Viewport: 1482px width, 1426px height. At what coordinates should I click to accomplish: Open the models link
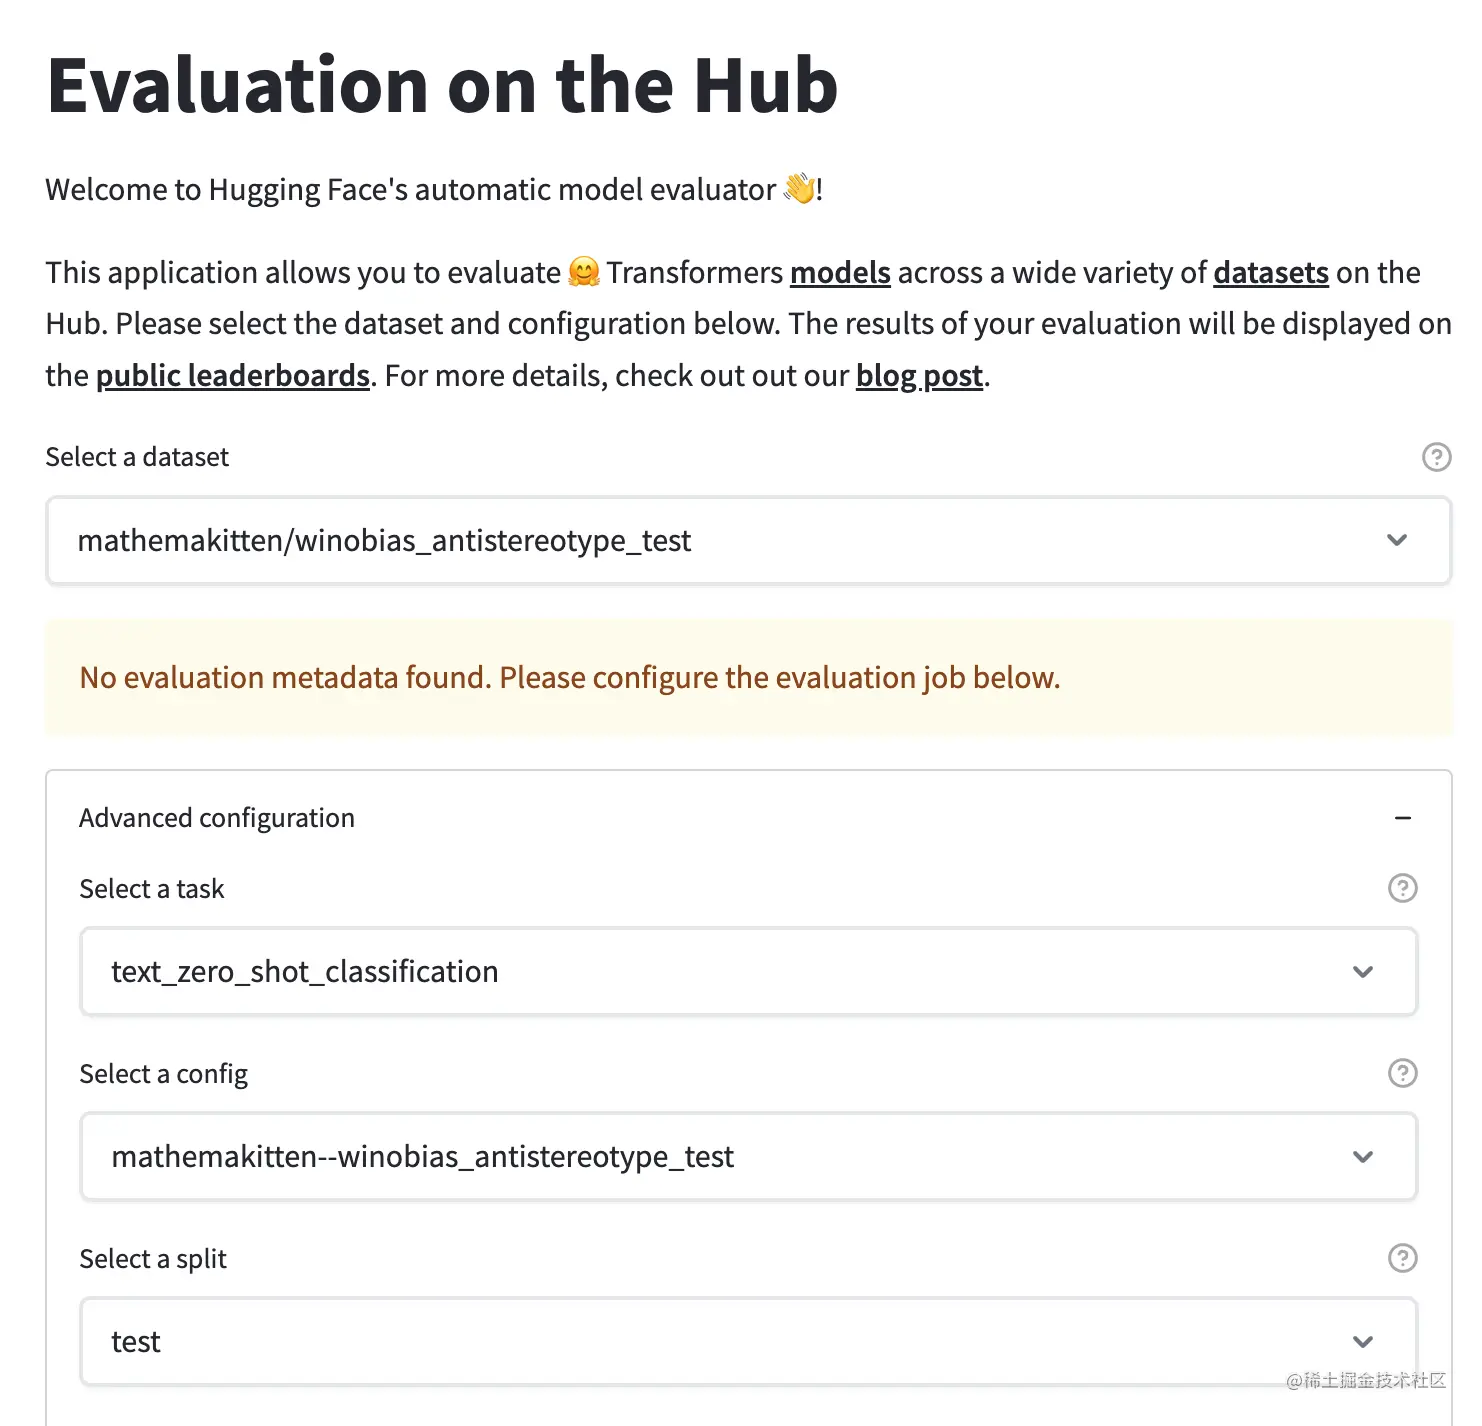[840, 272]
